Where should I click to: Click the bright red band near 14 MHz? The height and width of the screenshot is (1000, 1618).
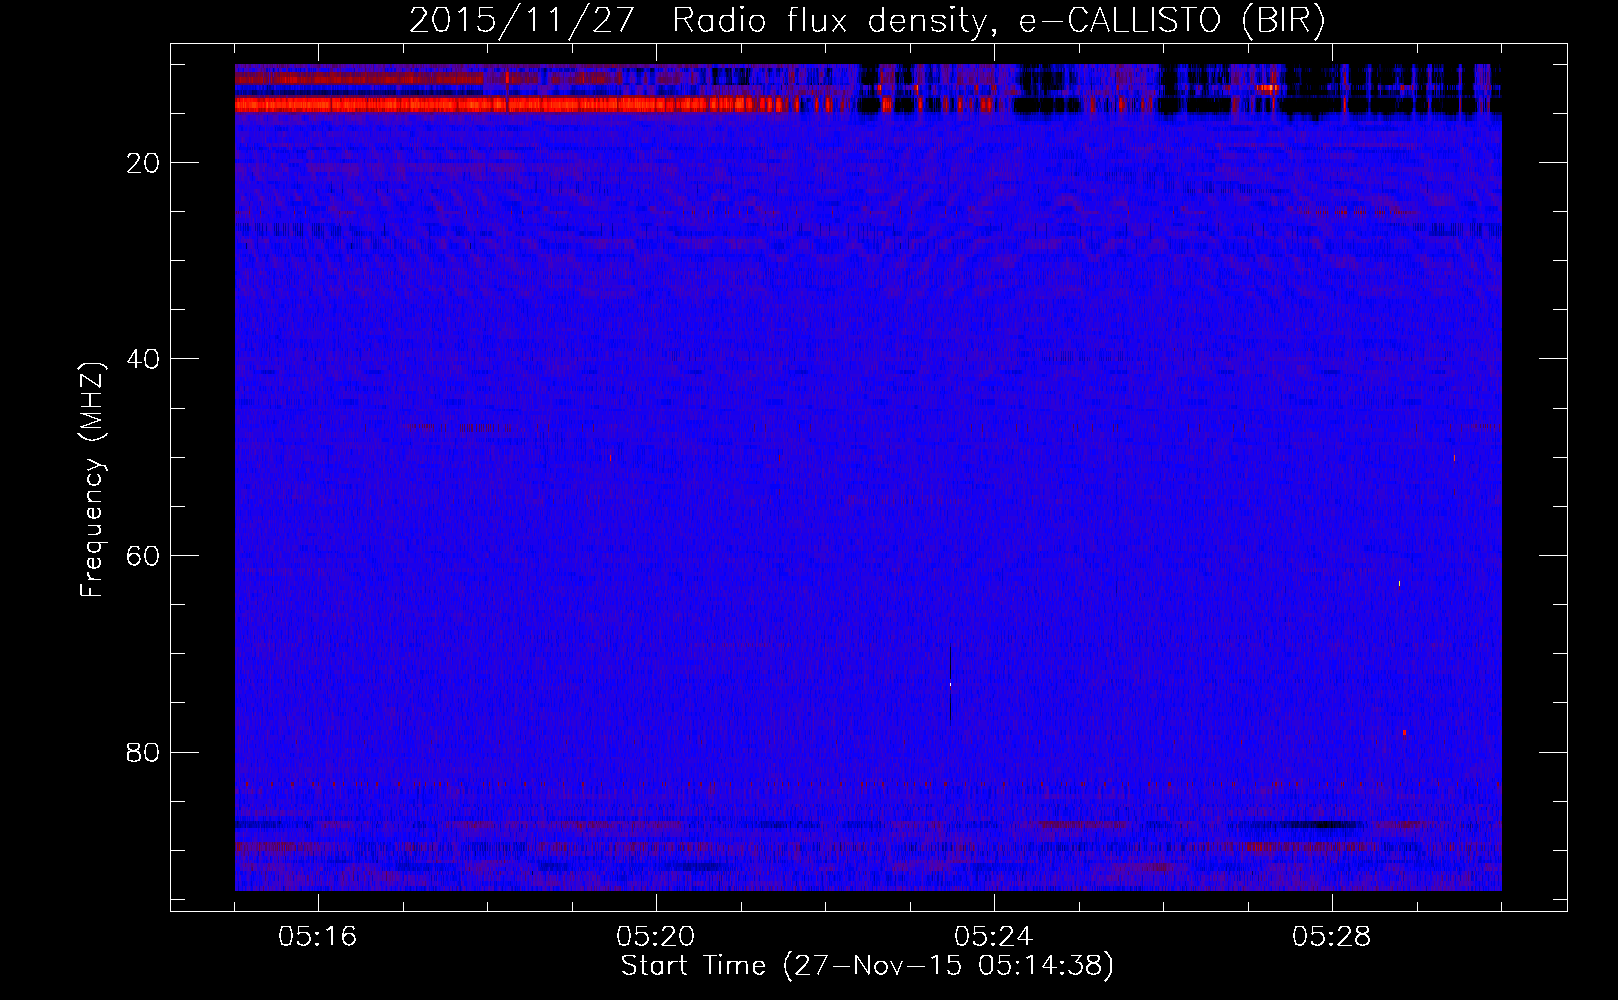515,104
